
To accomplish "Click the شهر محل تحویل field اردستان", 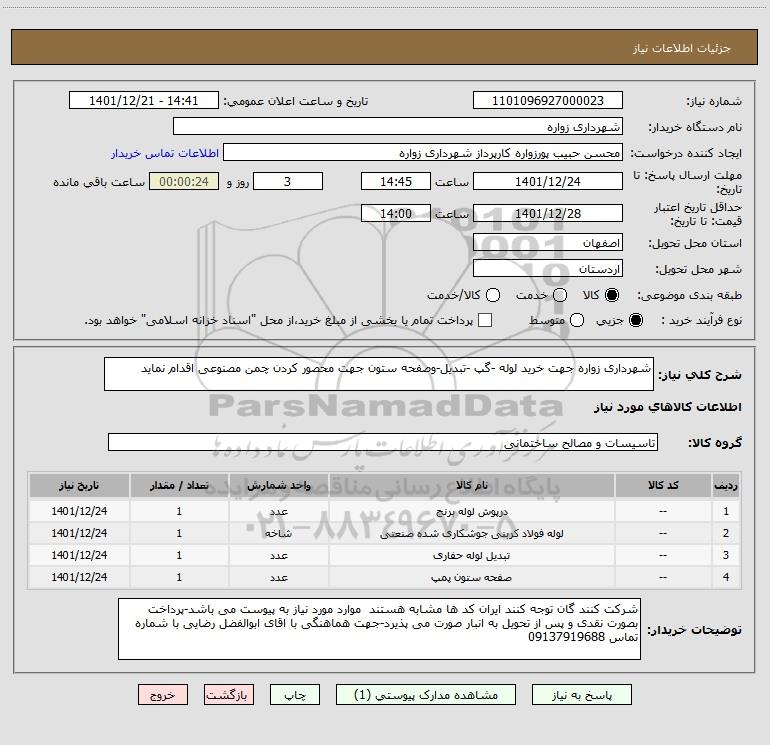I will 548,269.
